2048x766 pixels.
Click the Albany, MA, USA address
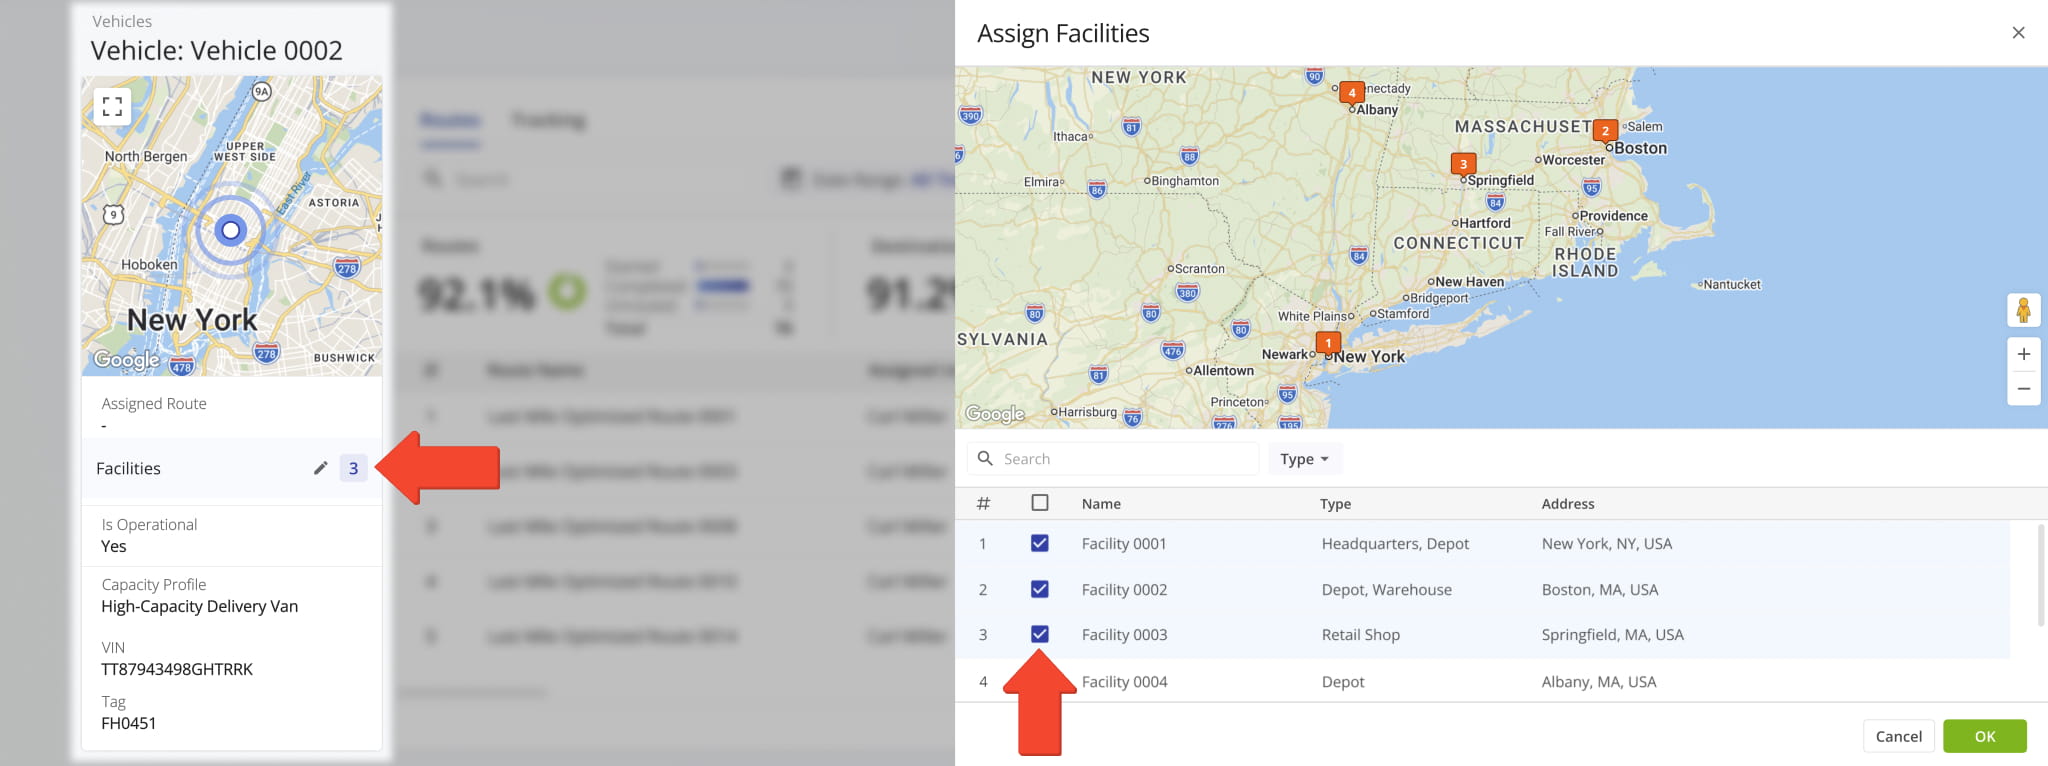[1598, 682]
